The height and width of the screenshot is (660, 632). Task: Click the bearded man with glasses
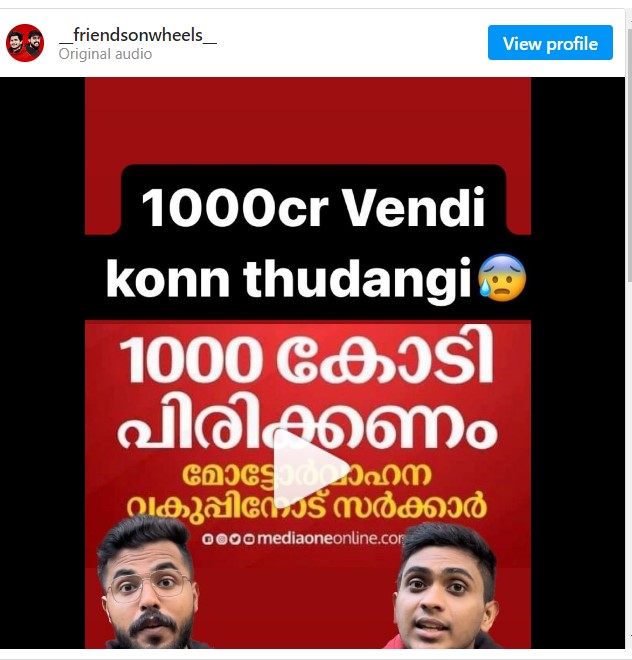click(x=147, y=583)
